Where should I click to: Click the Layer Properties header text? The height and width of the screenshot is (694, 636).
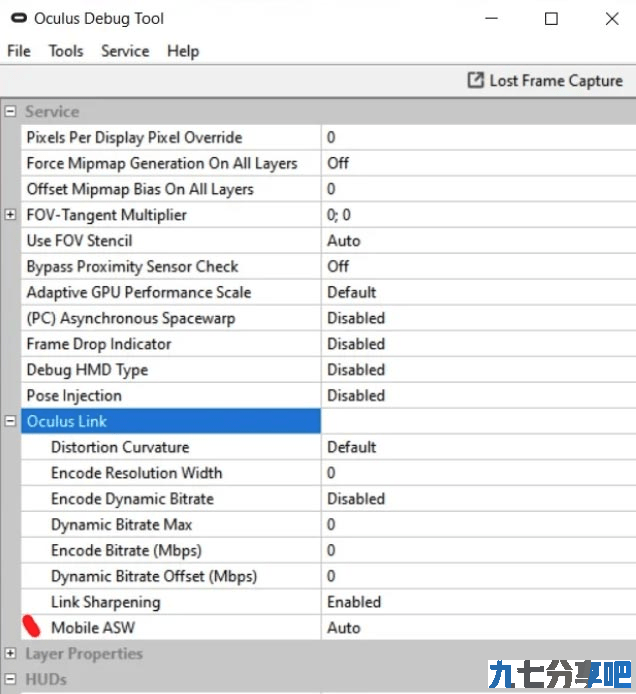tap(84, 654)
